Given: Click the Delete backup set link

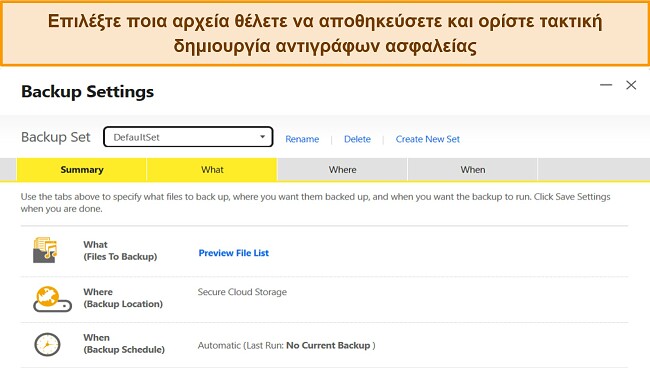Looking at the screenshot, I should (357, 139).
